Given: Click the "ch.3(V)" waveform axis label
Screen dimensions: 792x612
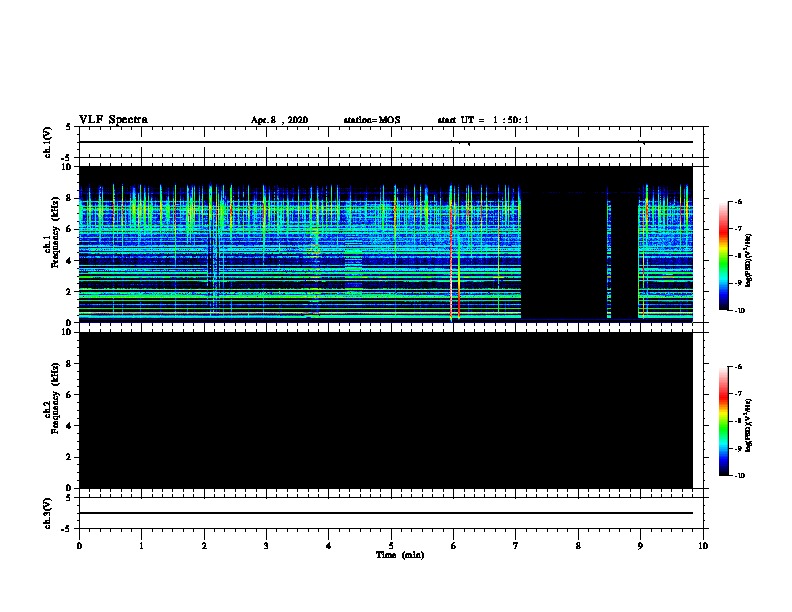Looking at the screenshot, I should [x=47, y=513].
